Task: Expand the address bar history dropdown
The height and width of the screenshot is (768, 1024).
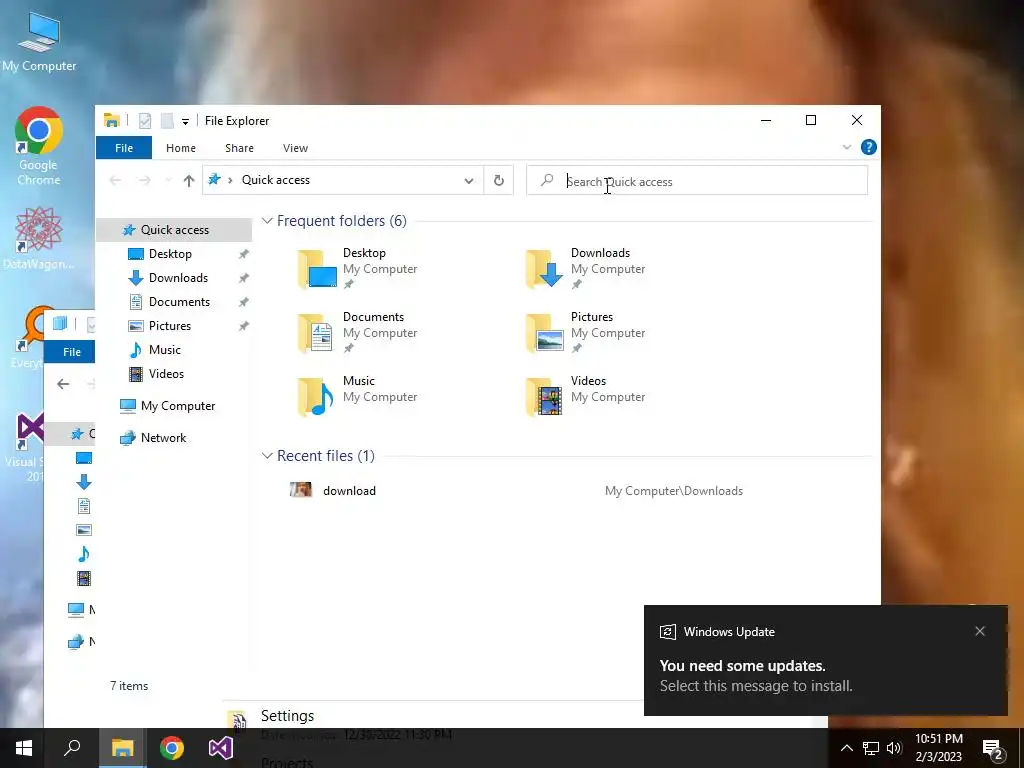Action: coord(469,181)
